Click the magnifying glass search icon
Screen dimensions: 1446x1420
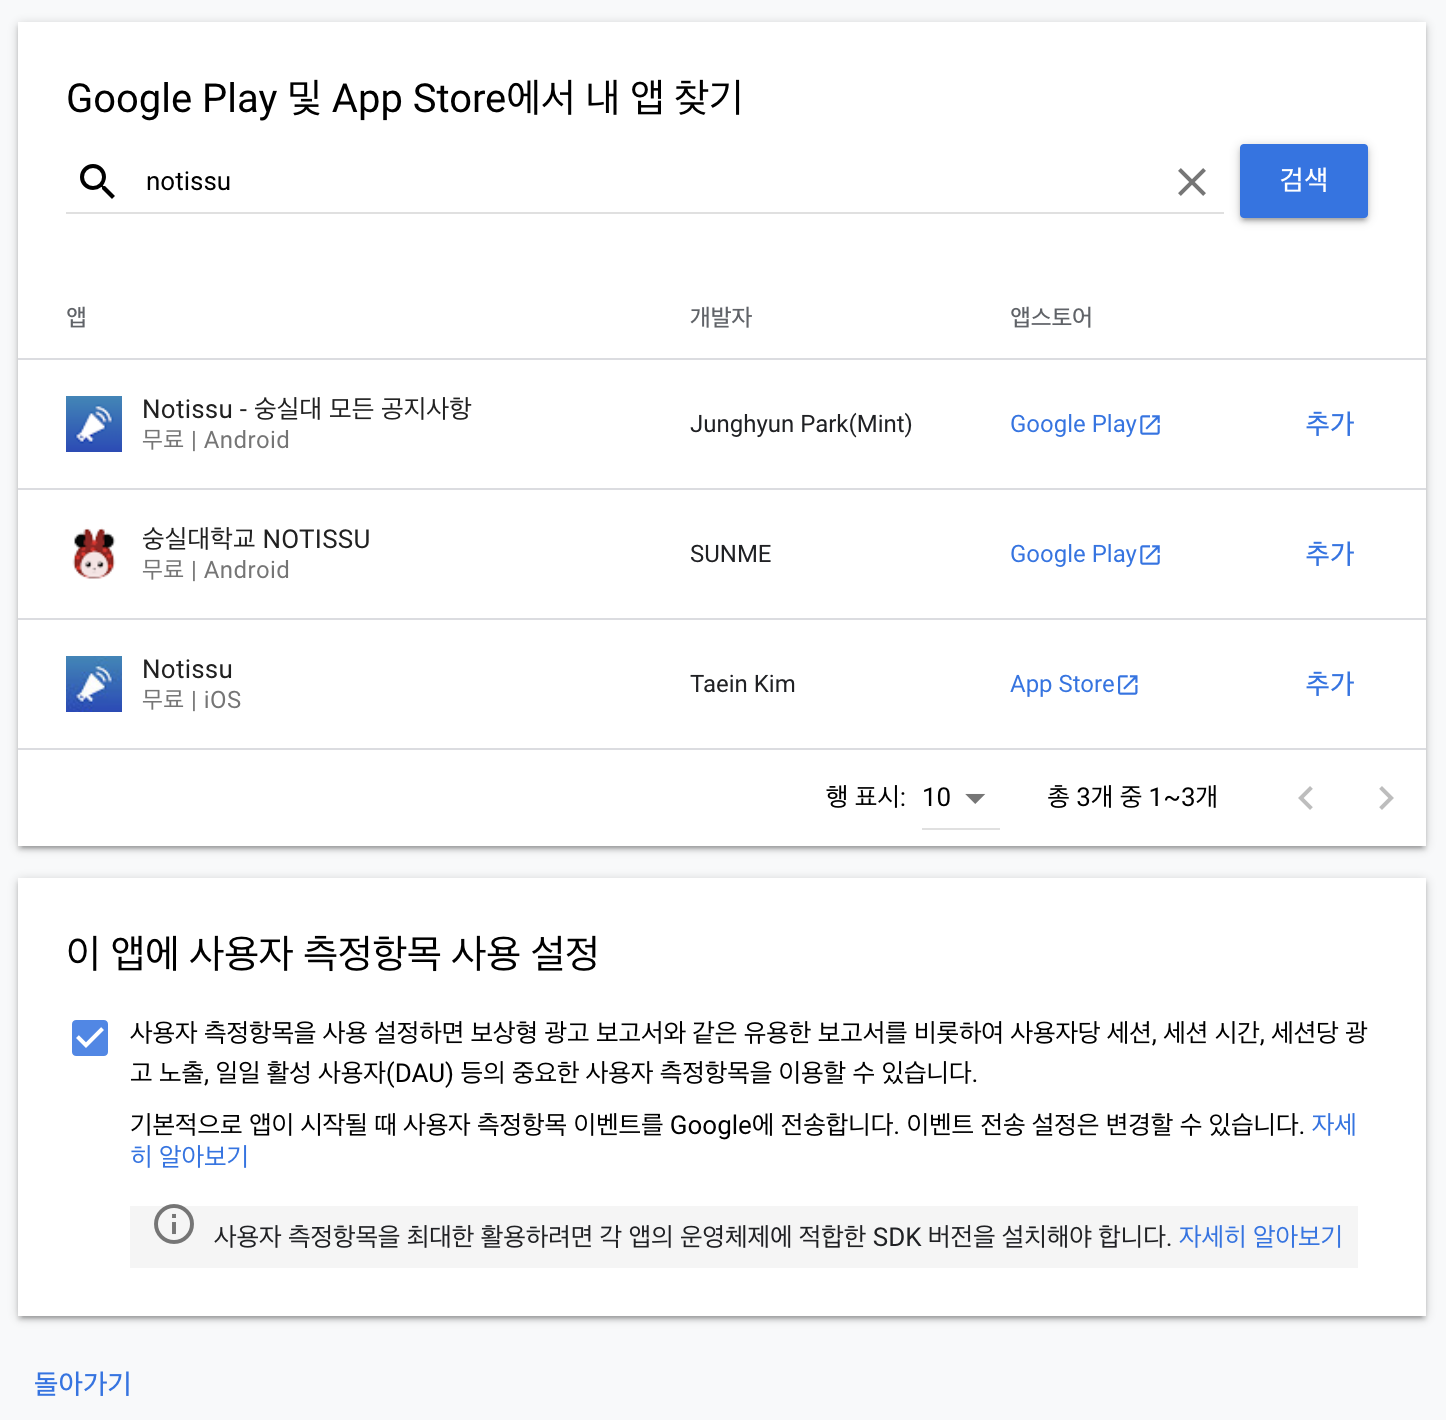tap(97, 181)
